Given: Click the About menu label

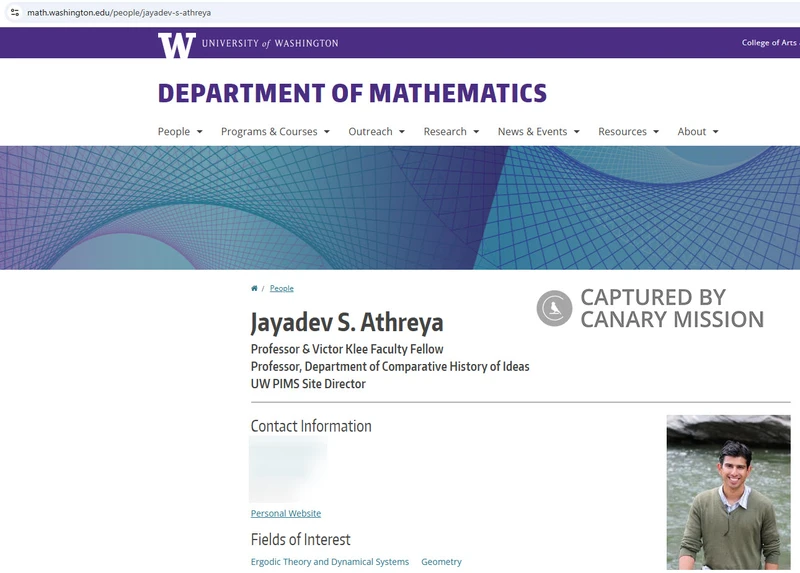Looking at the screenshot, I should pyautogui.click(x=692, y=132).
